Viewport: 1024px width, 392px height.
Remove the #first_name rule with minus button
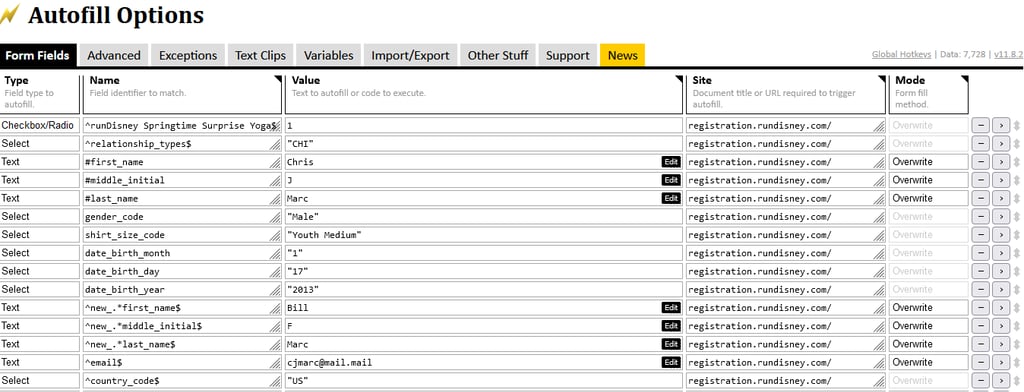tap(980, 162)
